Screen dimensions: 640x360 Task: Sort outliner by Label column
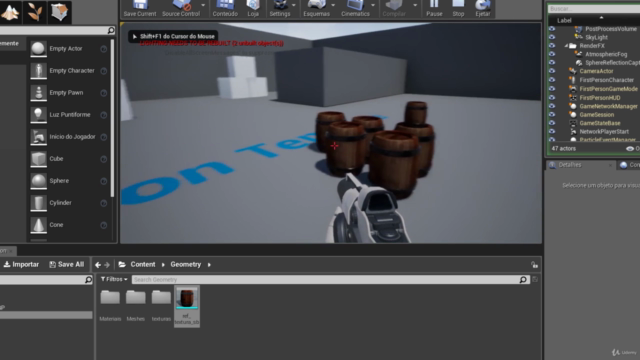click(x=564, y=20)
